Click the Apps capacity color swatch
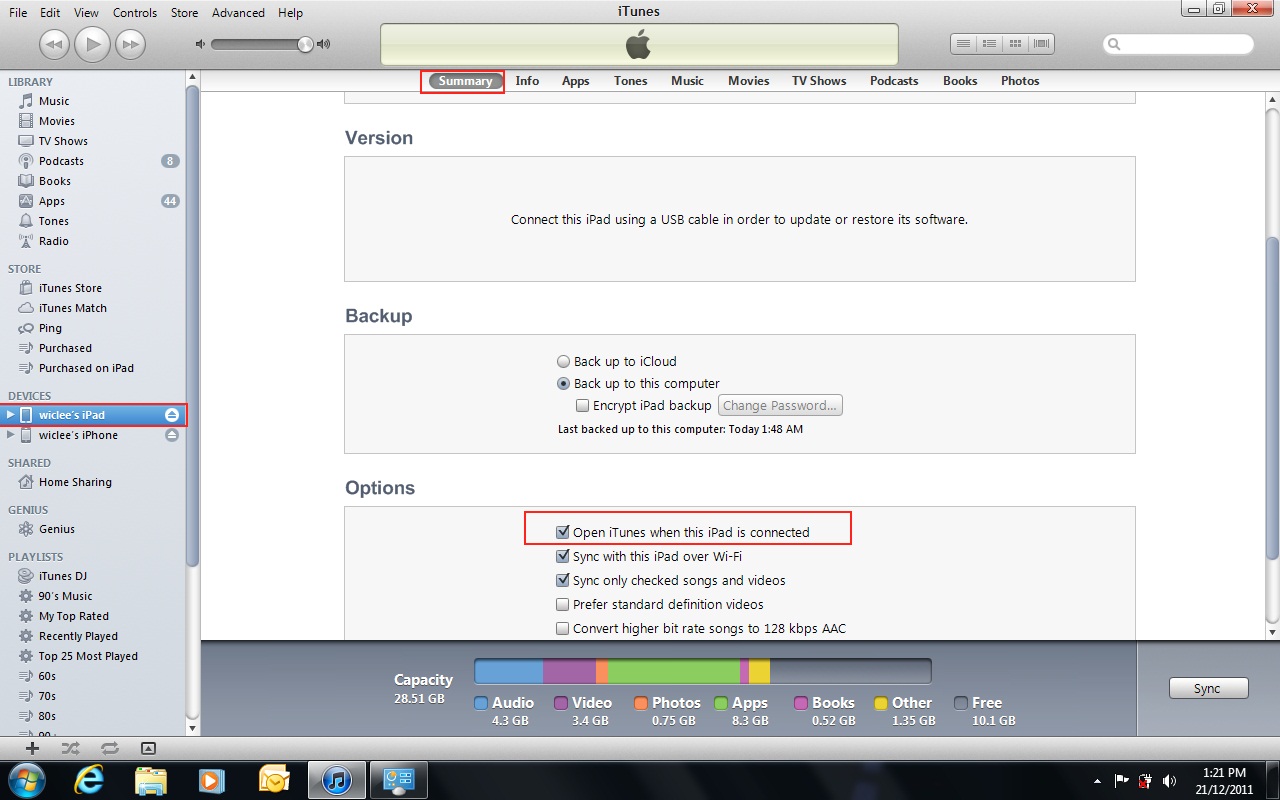Screen dimensions: 1280x800 pyautogui.click(x=721, y=703)
